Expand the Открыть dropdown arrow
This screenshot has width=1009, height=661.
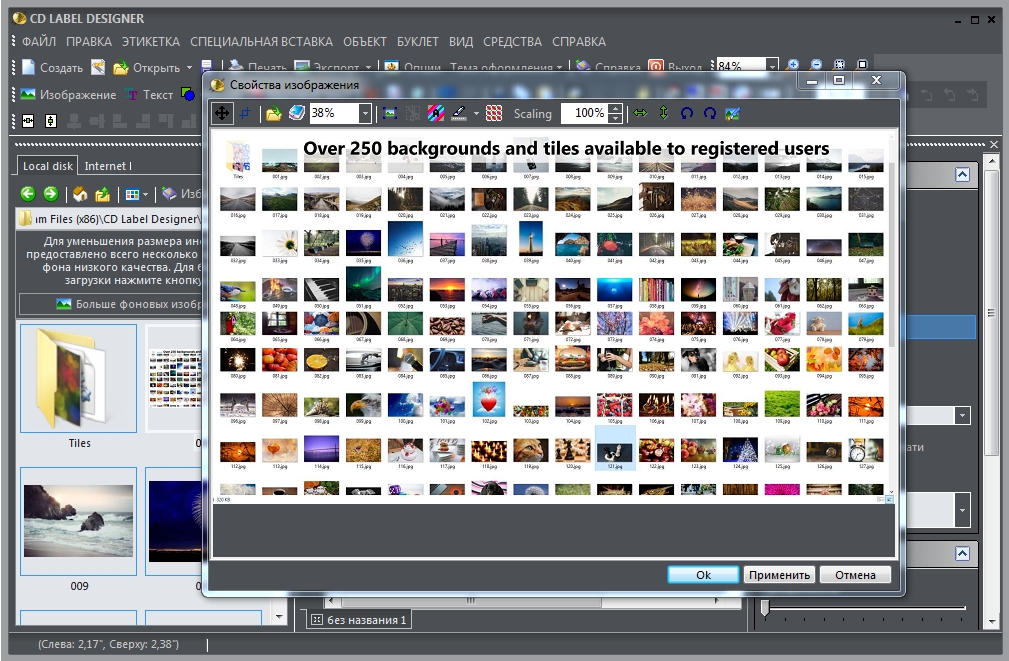click(189, 68)
